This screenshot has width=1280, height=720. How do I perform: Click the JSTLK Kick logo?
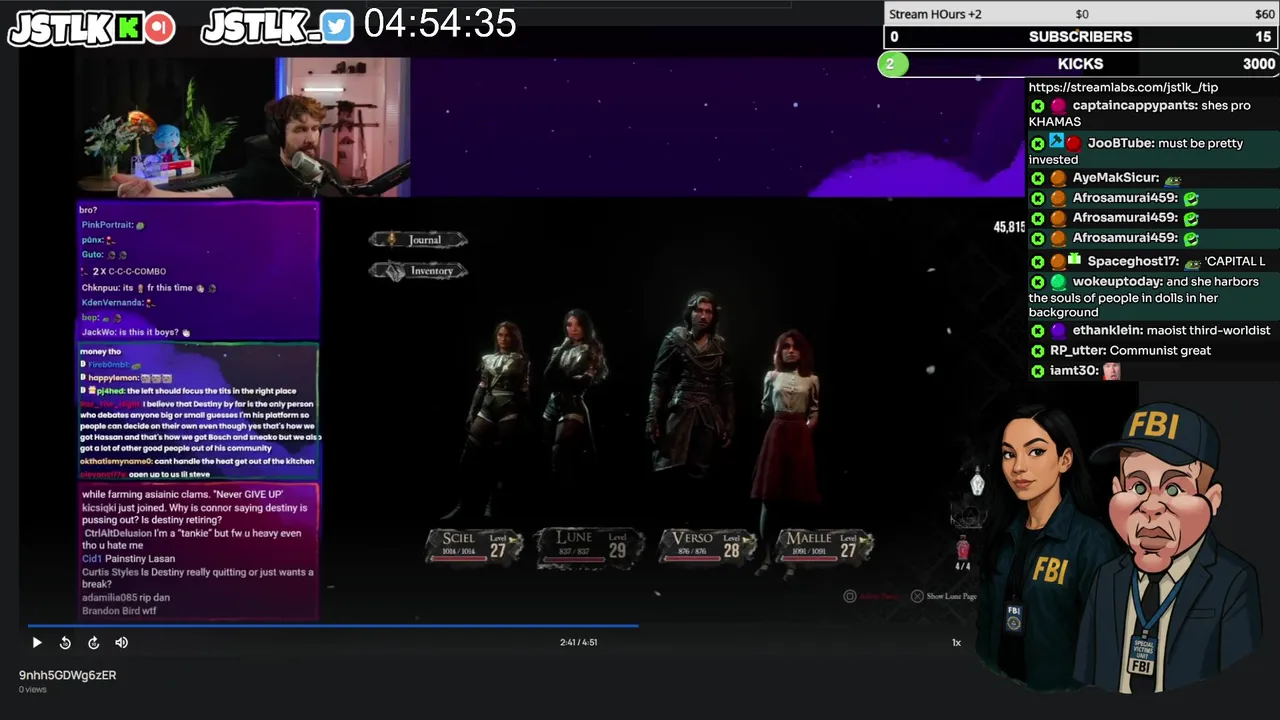91,28
